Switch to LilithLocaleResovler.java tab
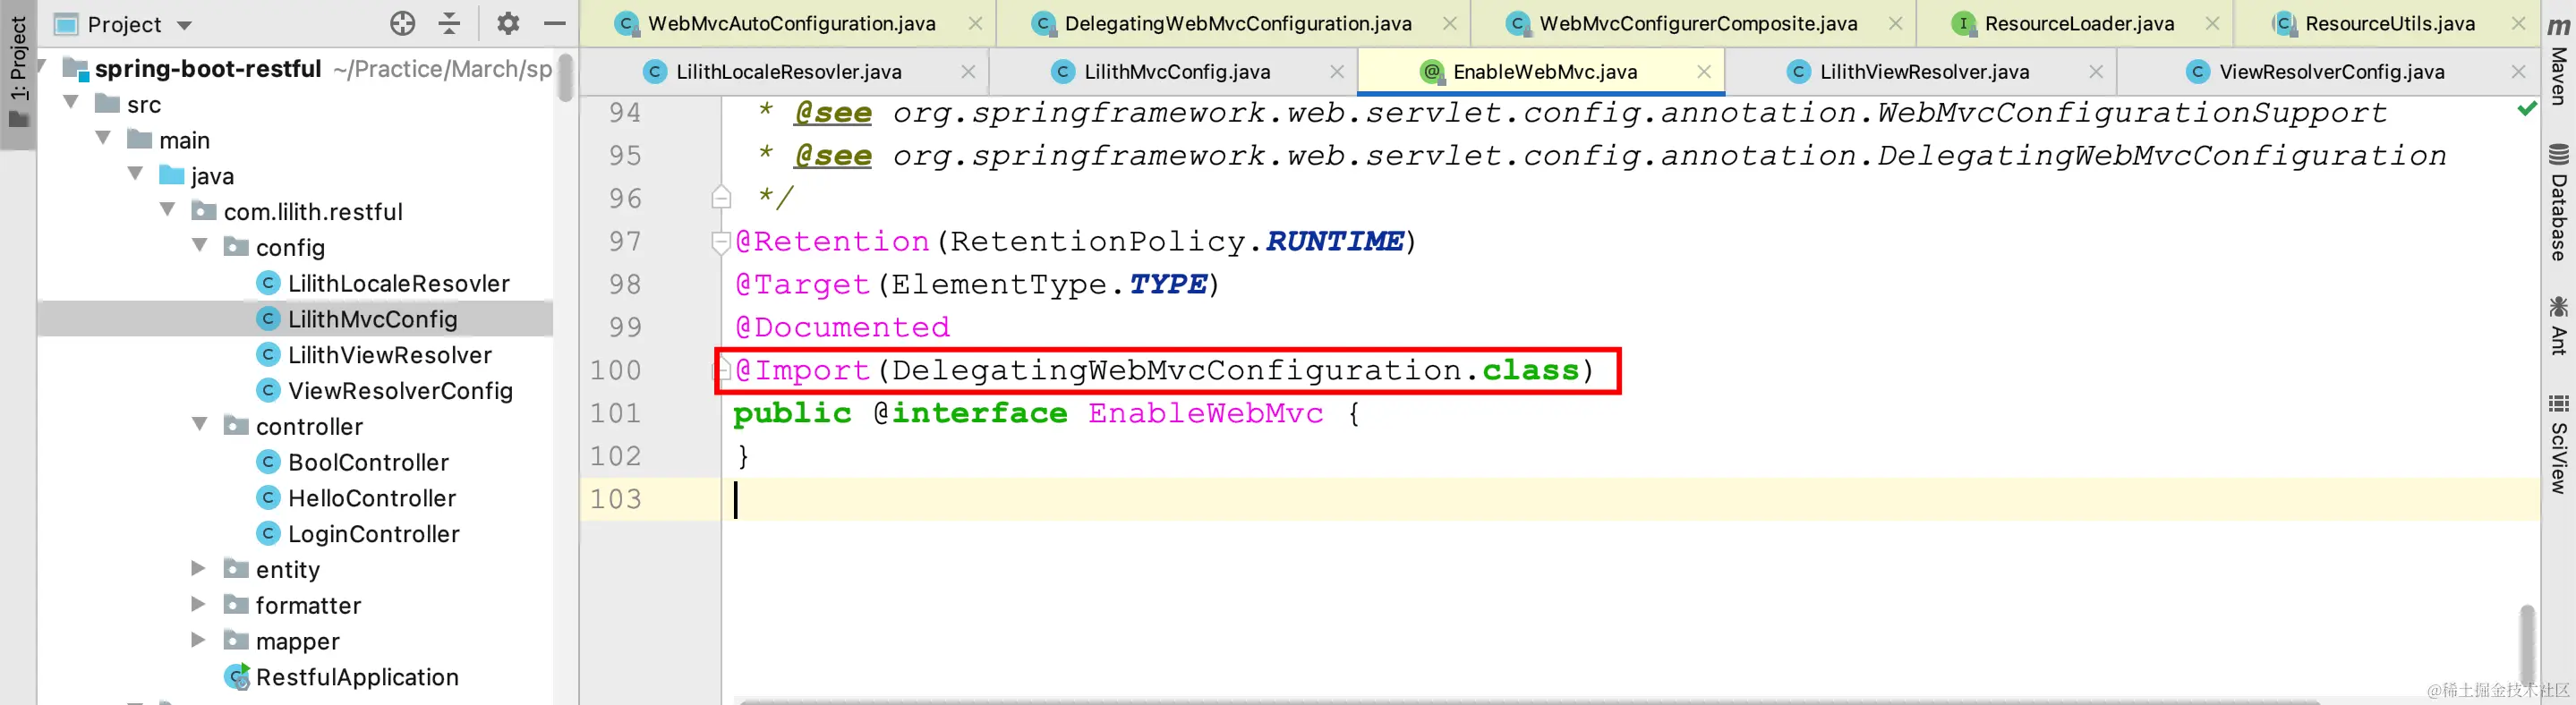 coord(788,72)
